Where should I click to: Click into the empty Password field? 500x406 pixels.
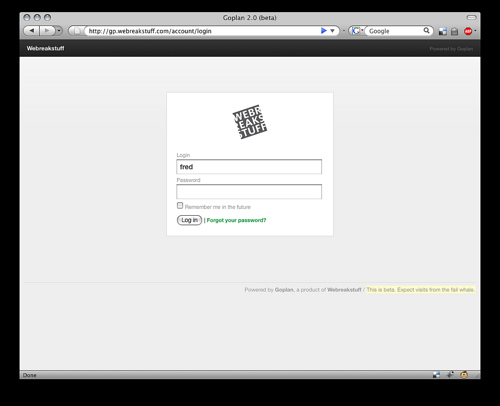coord(249,192)
